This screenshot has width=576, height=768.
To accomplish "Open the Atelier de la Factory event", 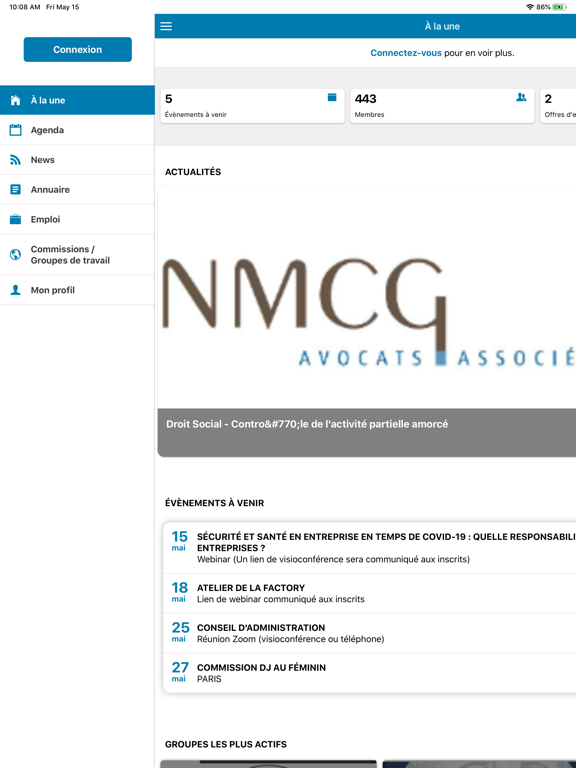I will [x=369, y=594].
